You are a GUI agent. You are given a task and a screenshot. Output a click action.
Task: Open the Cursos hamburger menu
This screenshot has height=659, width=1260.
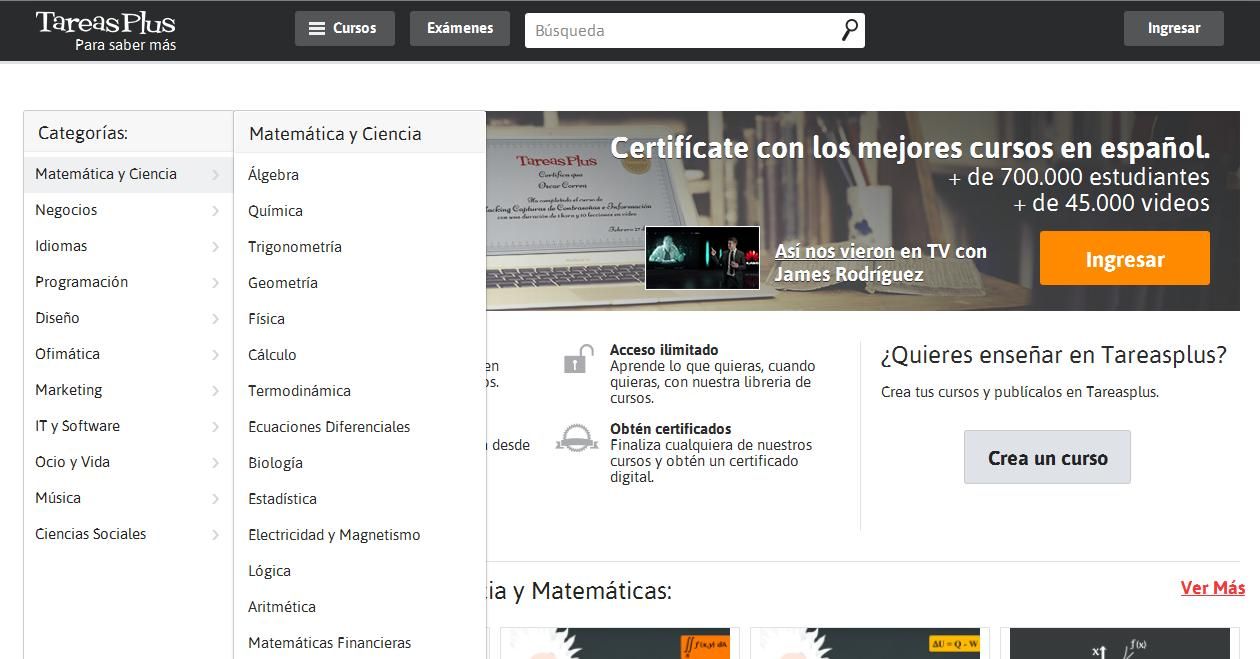(x=344, y=28)
